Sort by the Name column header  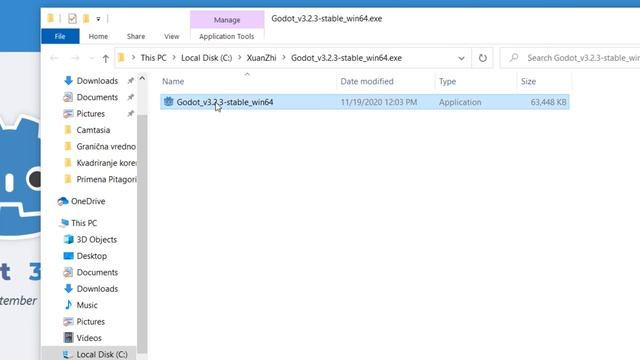pos(173,81)
